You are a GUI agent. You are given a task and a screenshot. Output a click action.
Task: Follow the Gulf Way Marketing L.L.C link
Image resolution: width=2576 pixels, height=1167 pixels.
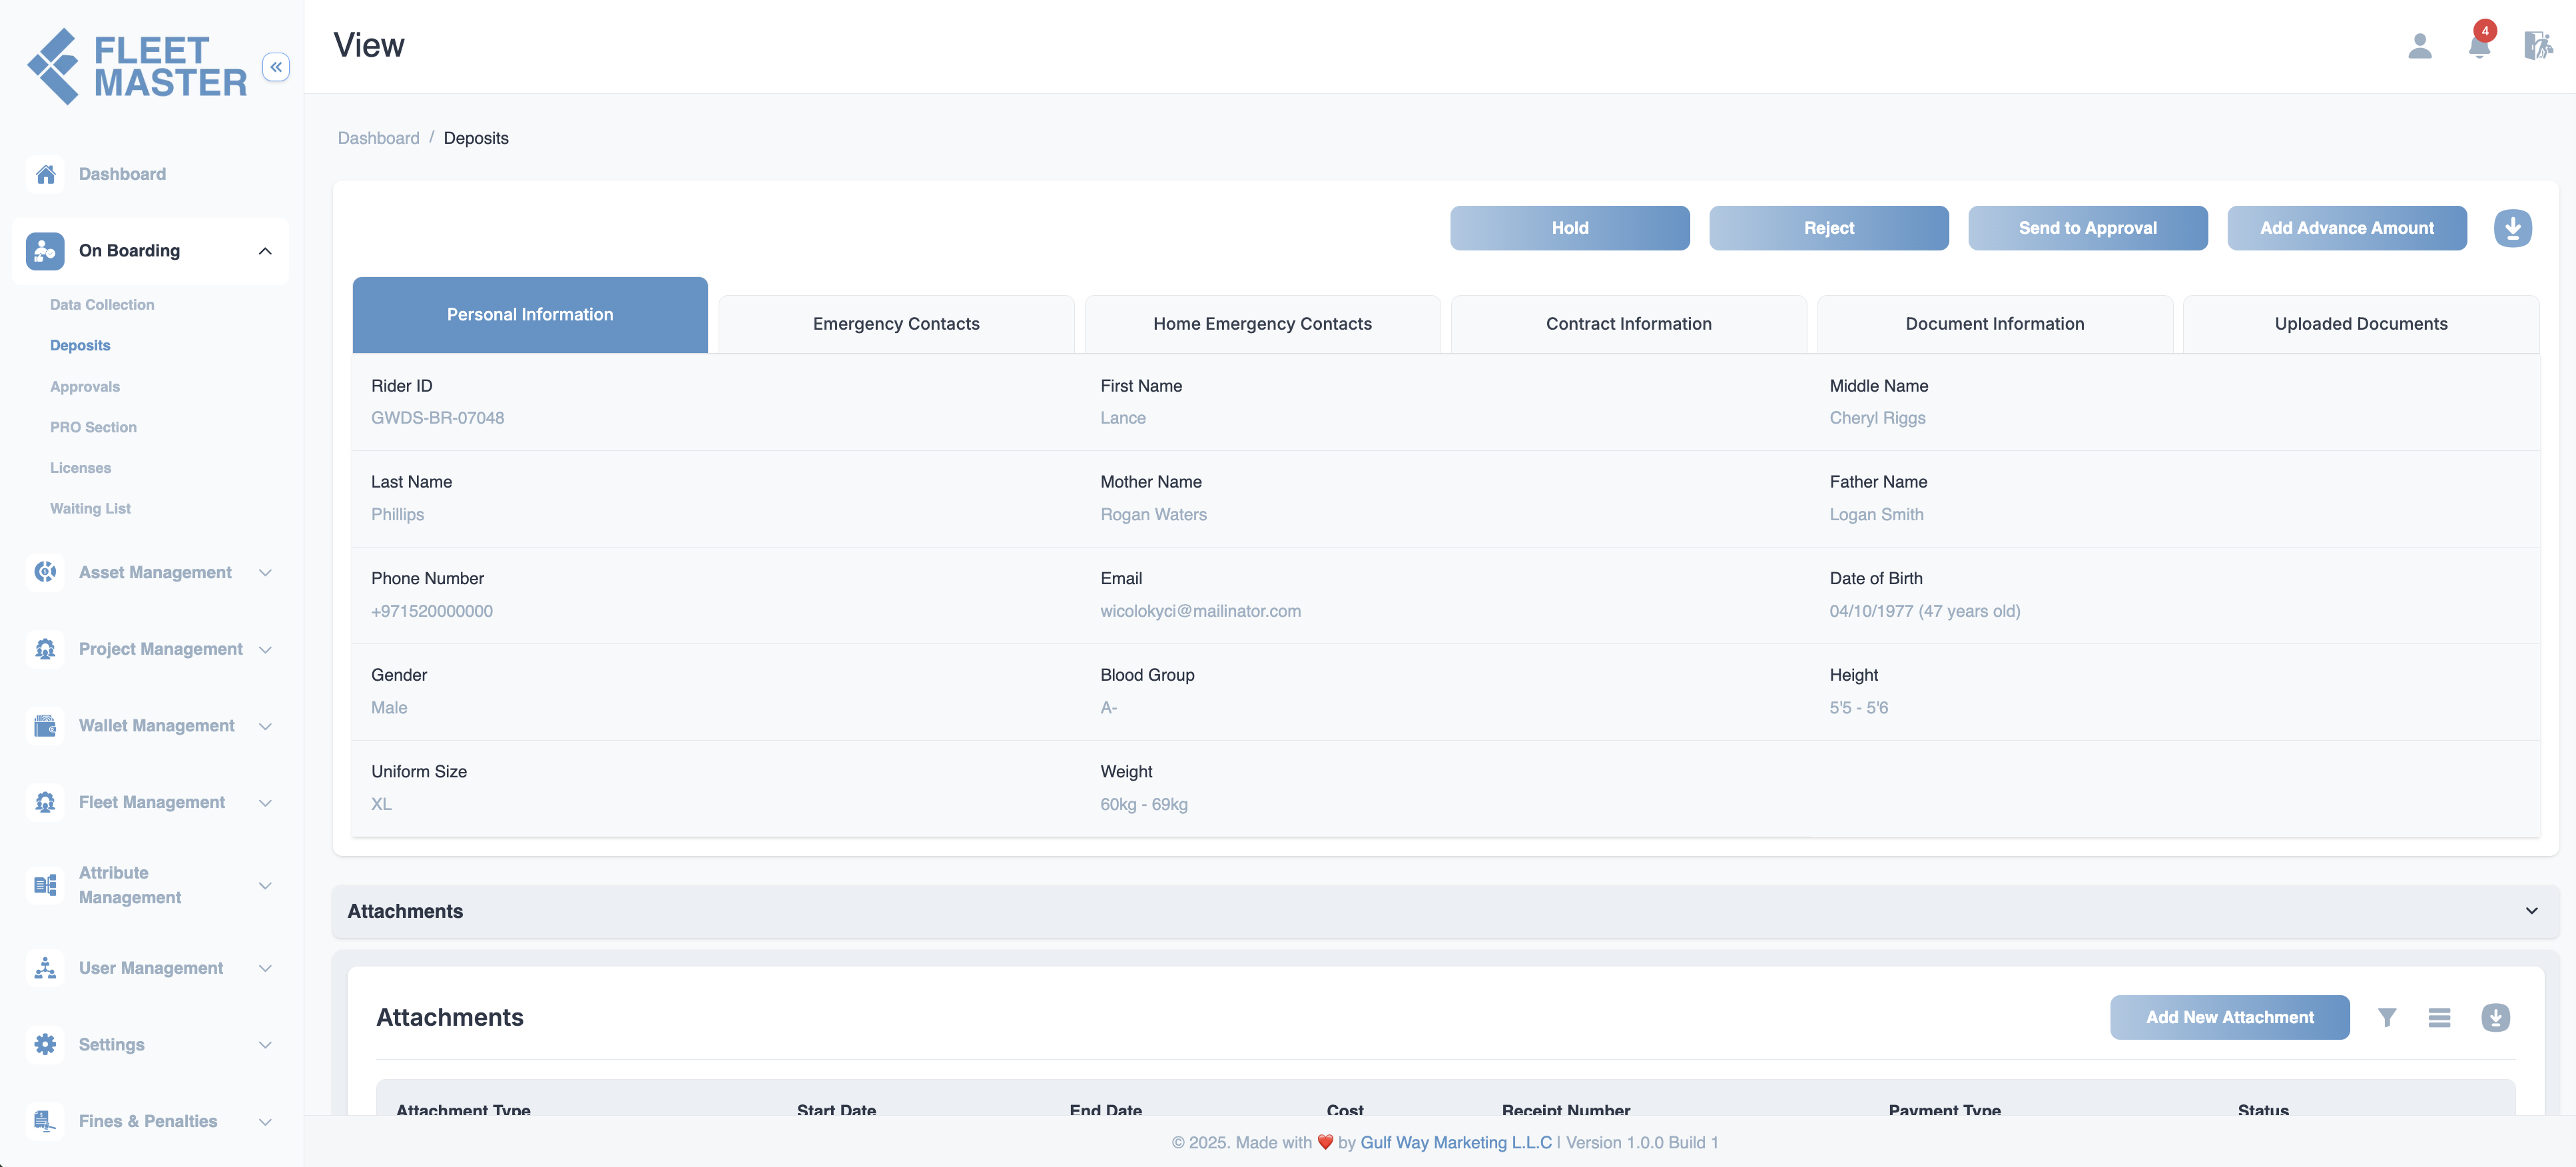coord(1456,1142)
